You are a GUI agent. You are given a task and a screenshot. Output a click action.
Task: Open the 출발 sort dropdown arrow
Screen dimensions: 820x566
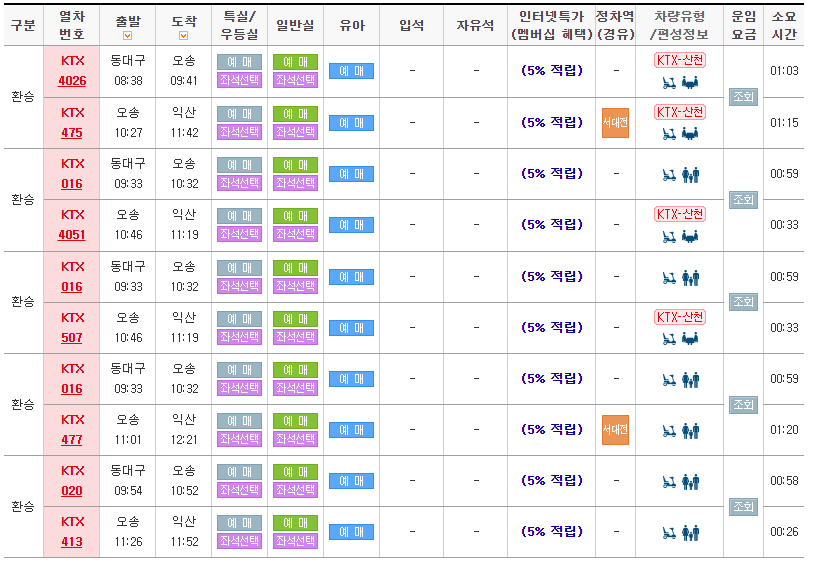tap(127, 36)
